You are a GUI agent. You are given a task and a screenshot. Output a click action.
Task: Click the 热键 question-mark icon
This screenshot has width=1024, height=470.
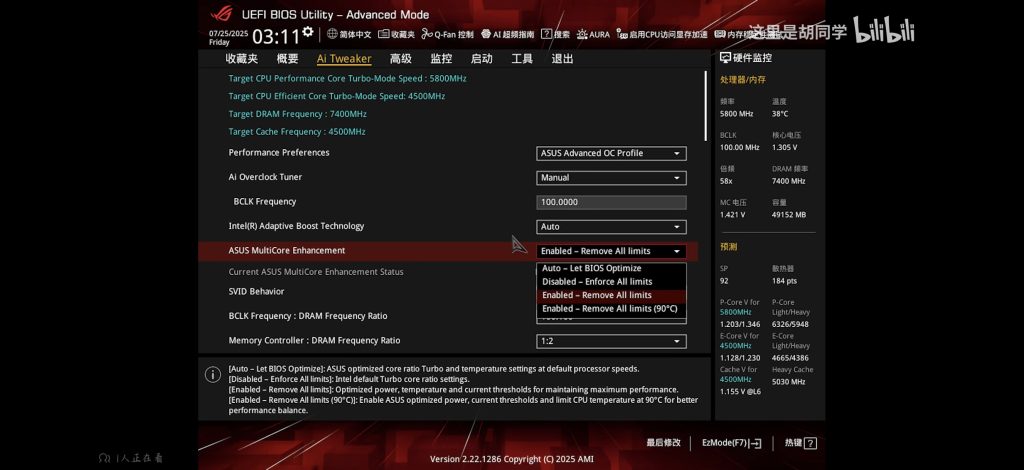tap(810, 443)
